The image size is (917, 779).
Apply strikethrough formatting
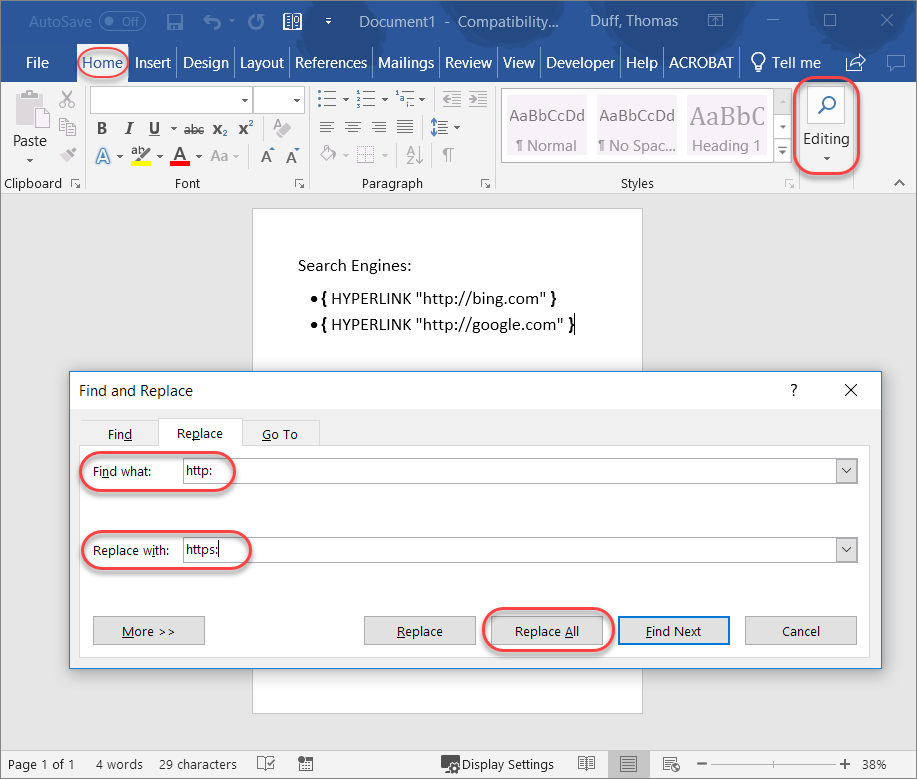(x=194, y=128)
